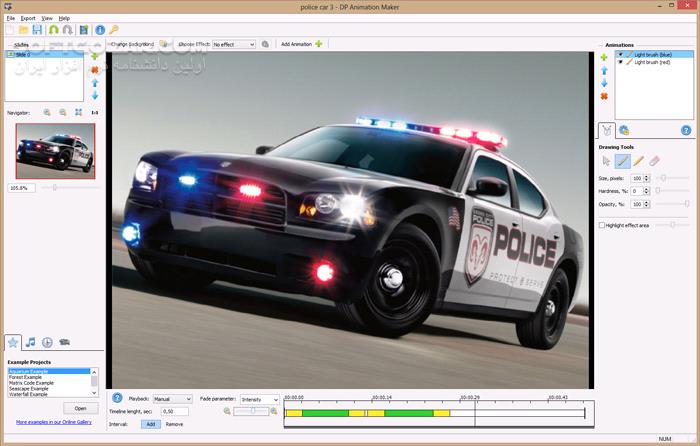Select Forest Example in list
The image size is (700, 446).
(x=25, y=377)
